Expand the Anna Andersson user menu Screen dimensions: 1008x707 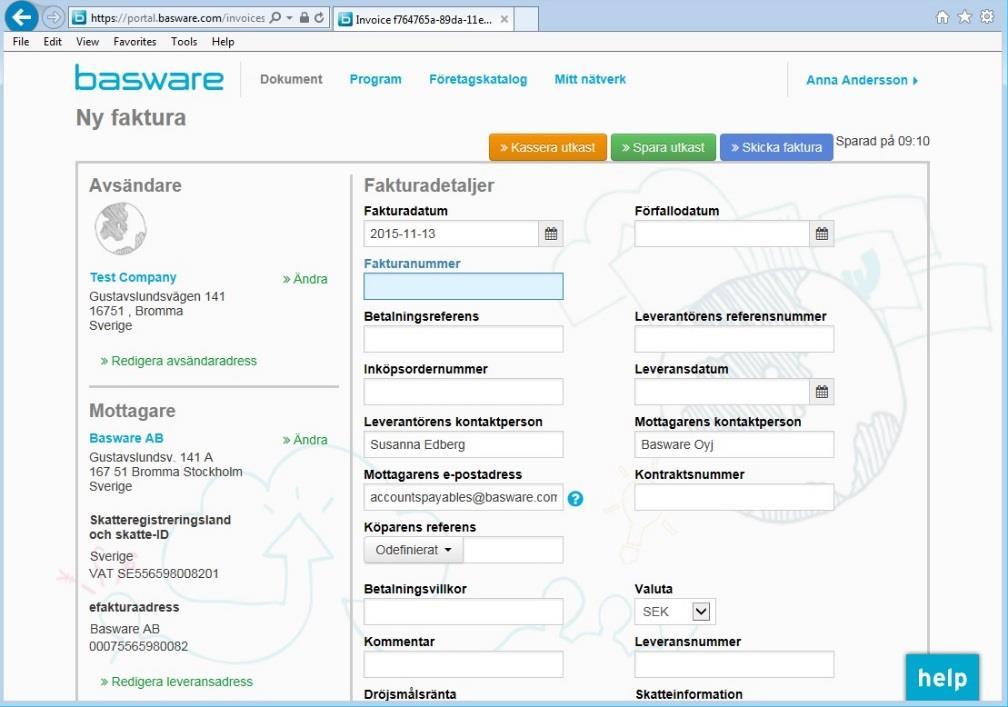point(862,80)
